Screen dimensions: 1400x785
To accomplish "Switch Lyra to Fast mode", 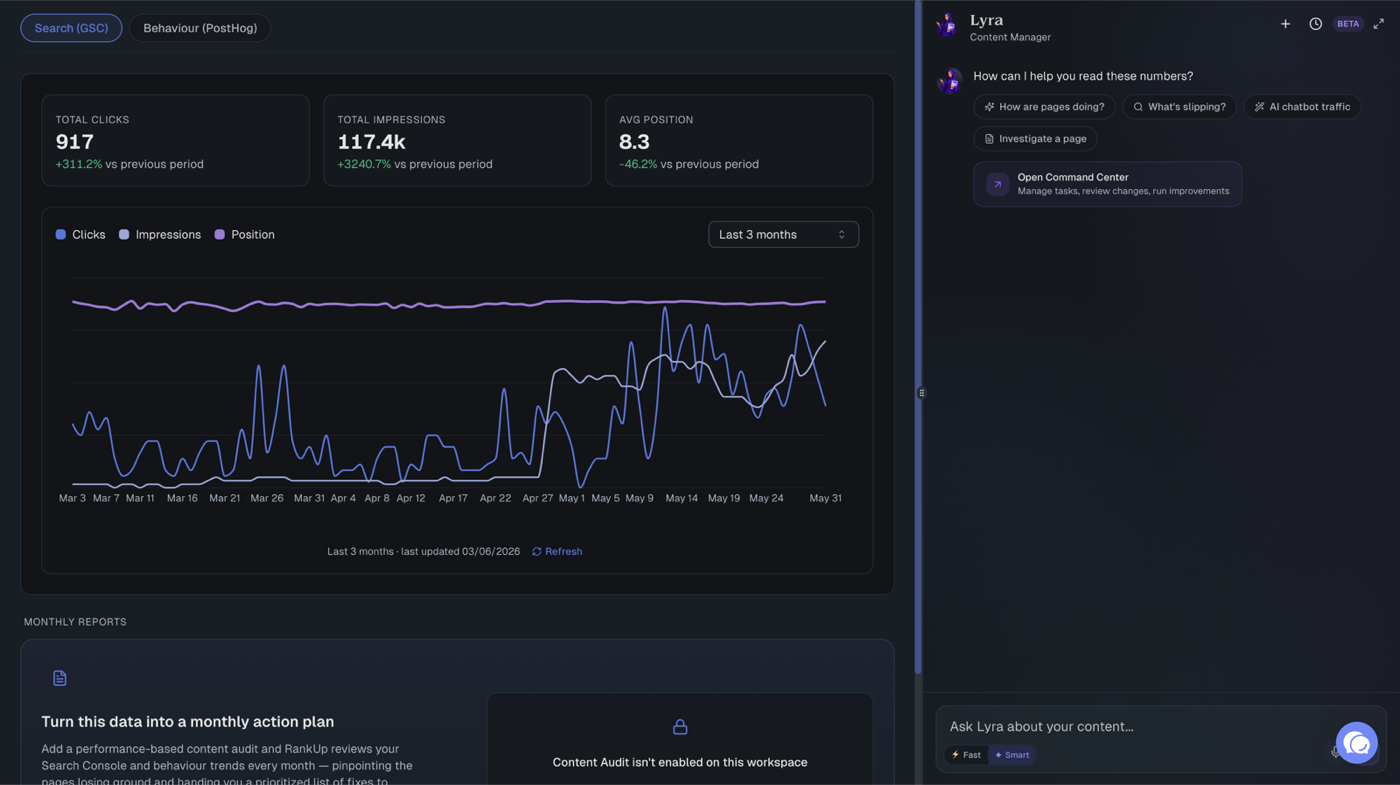I will pyautogui.click(x=966, y=755).
